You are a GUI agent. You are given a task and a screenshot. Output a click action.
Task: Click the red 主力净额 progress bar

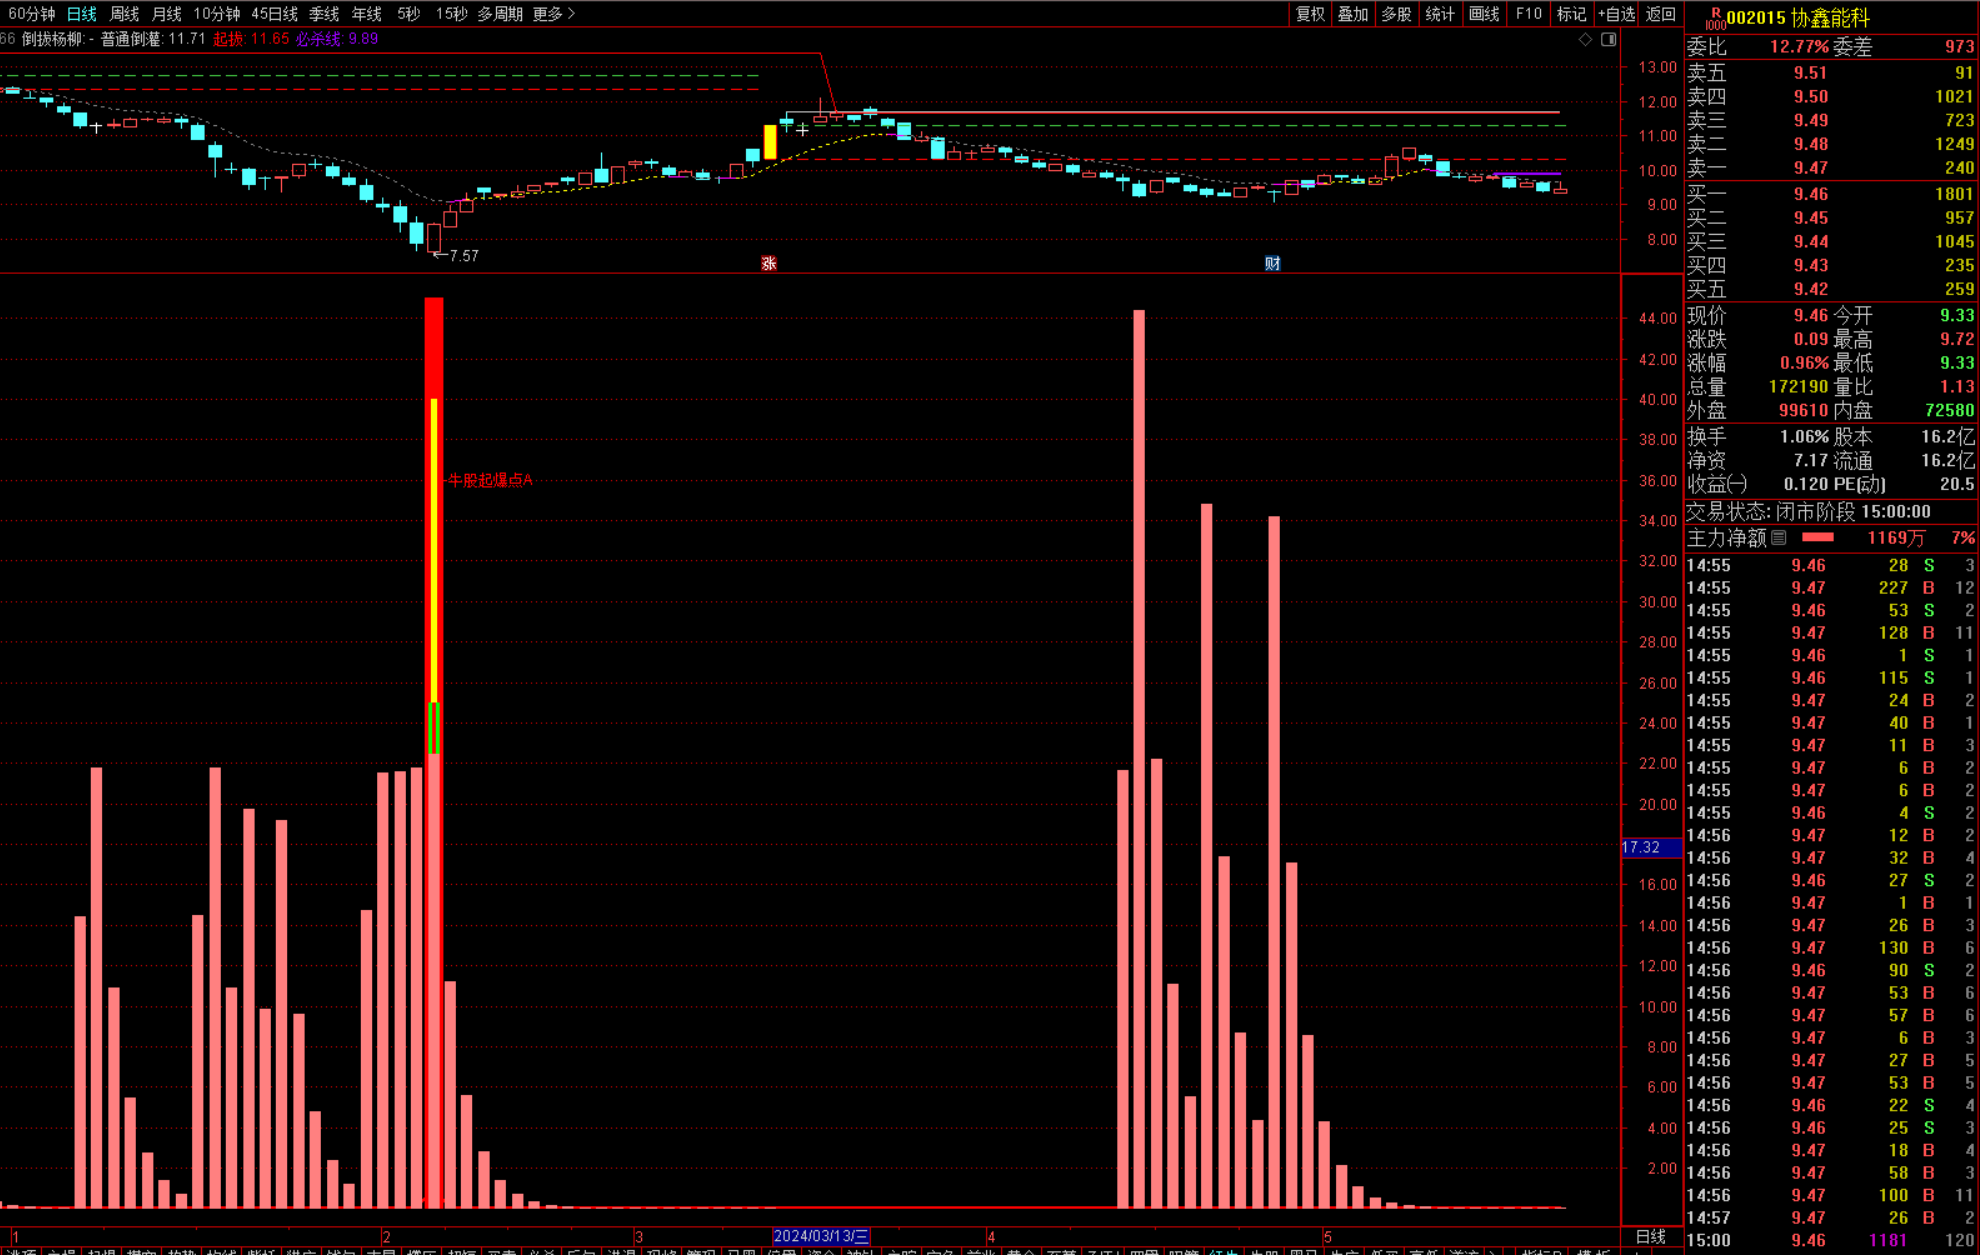tap(1817, 538)
